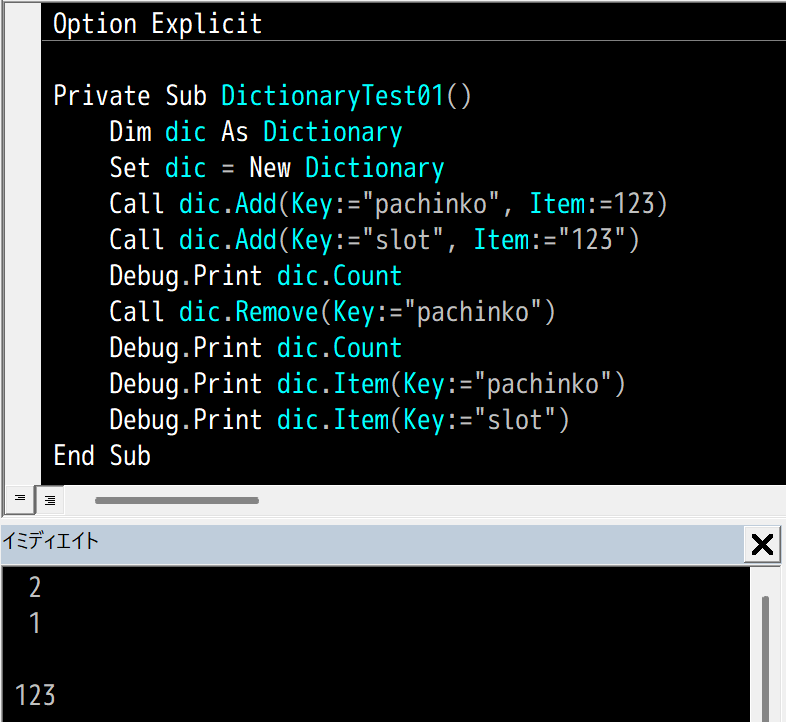Switch to Procedure View icon
786x722 pixels.
[20, 499]
